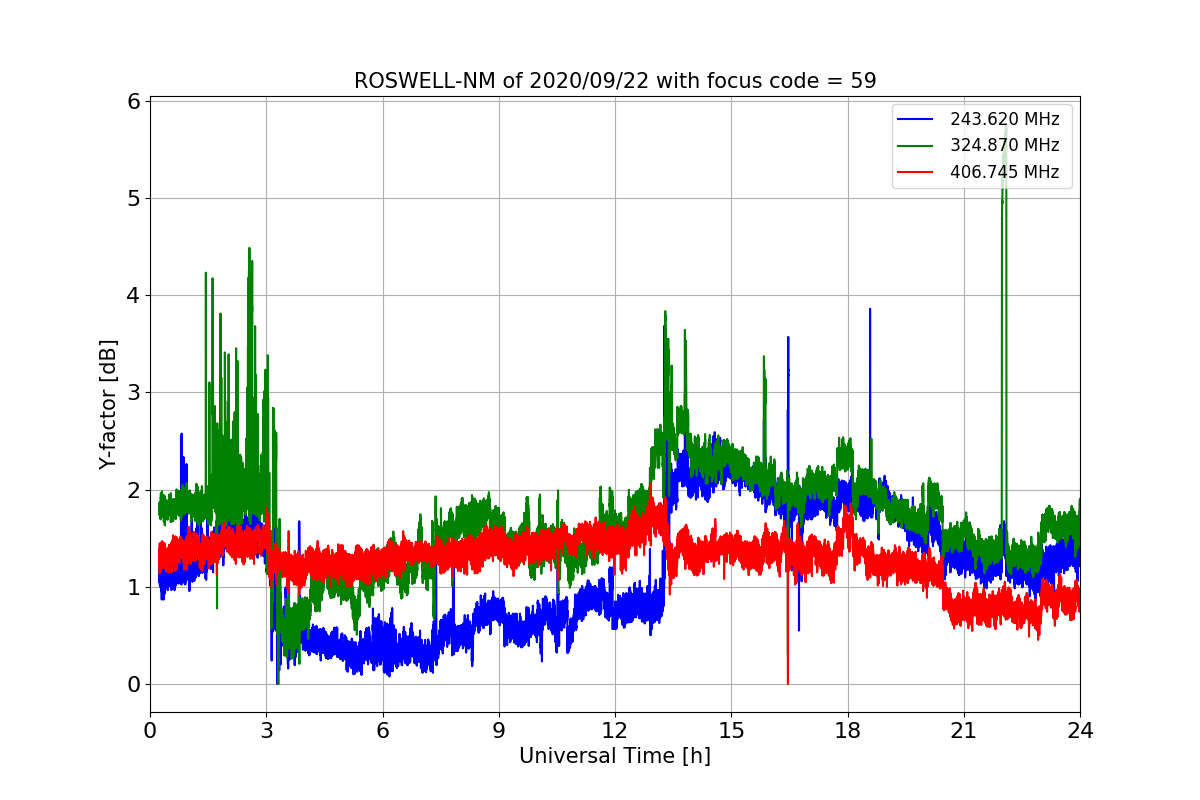Screen dimensions: 1200x800
Task: Click x-axis tick label 12
Action: (615, 731)
